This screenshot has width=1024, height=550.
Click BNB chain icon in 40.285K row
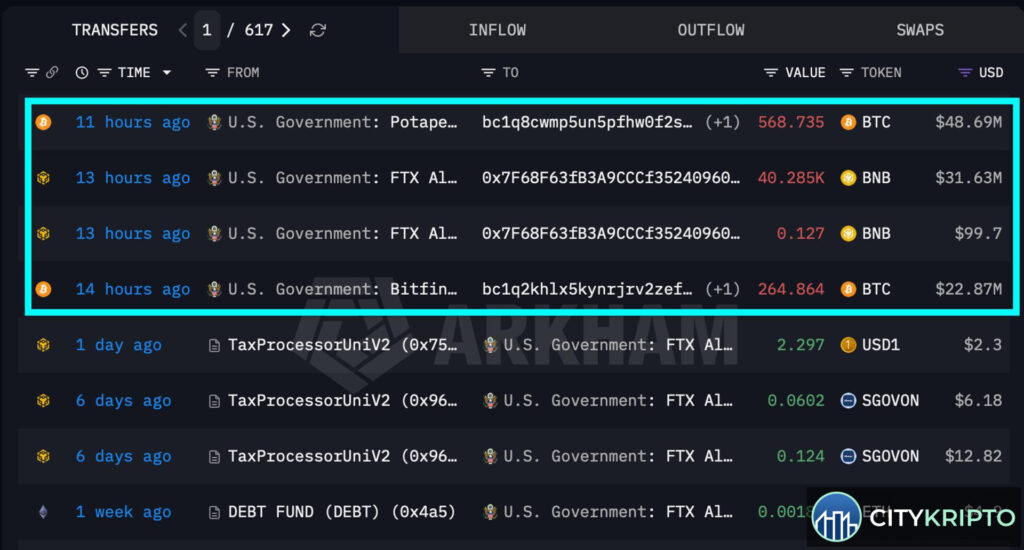click(x=44, y=178)
